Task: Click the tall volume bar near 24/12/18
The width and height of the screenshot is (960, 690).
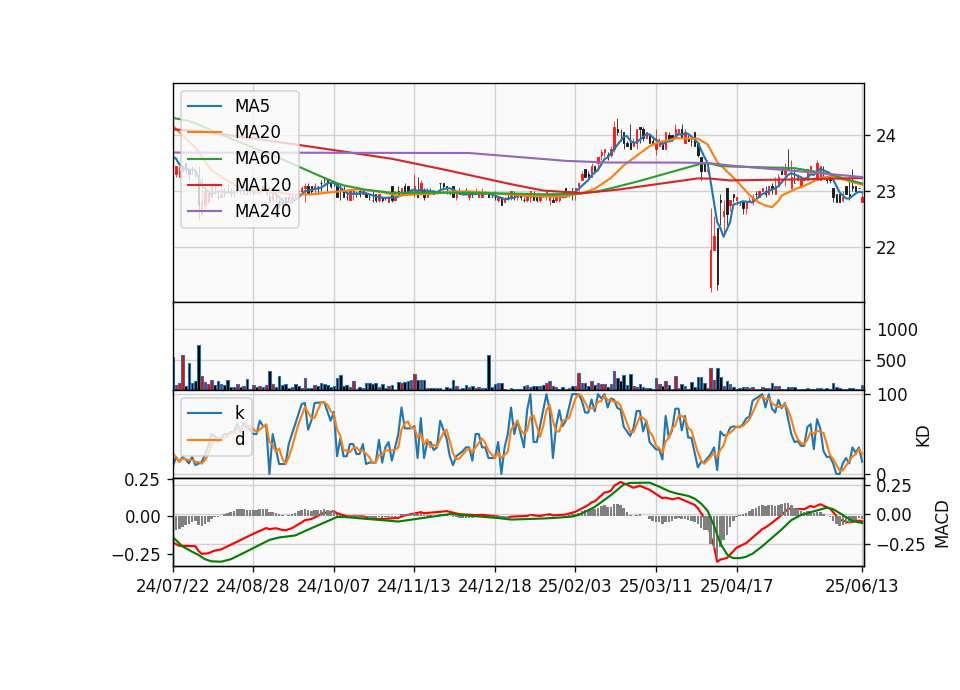Action: [489, 372]
